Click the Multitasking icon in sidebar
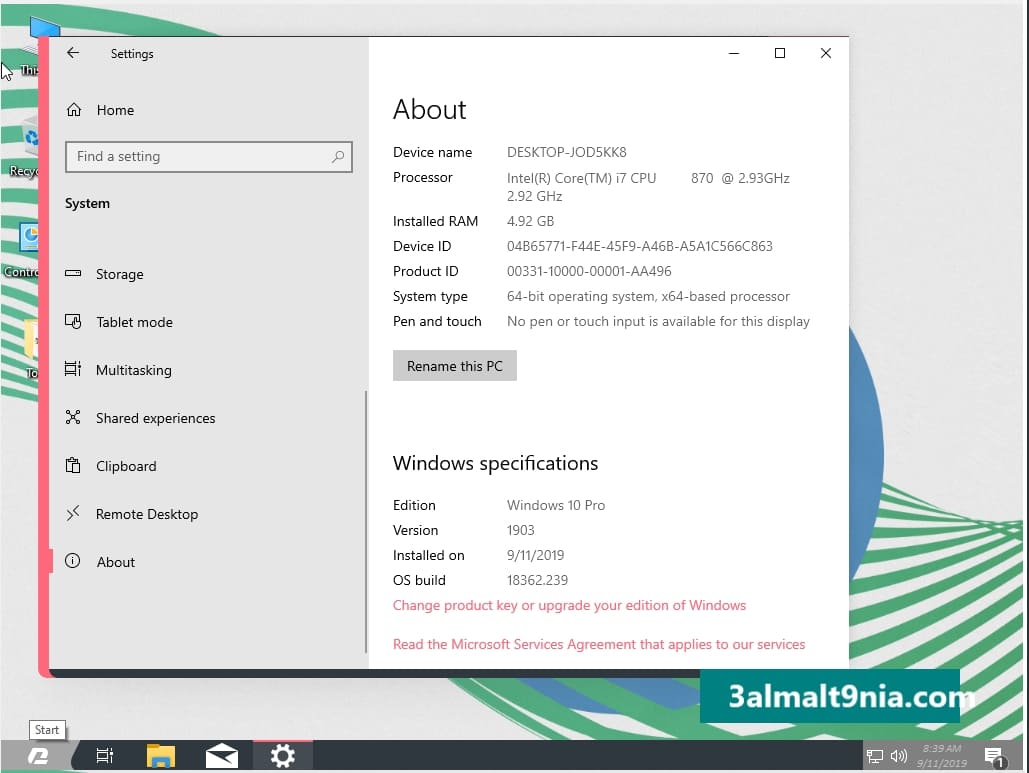The height and width of the screenshot is (773, 1029). [73, 369]
